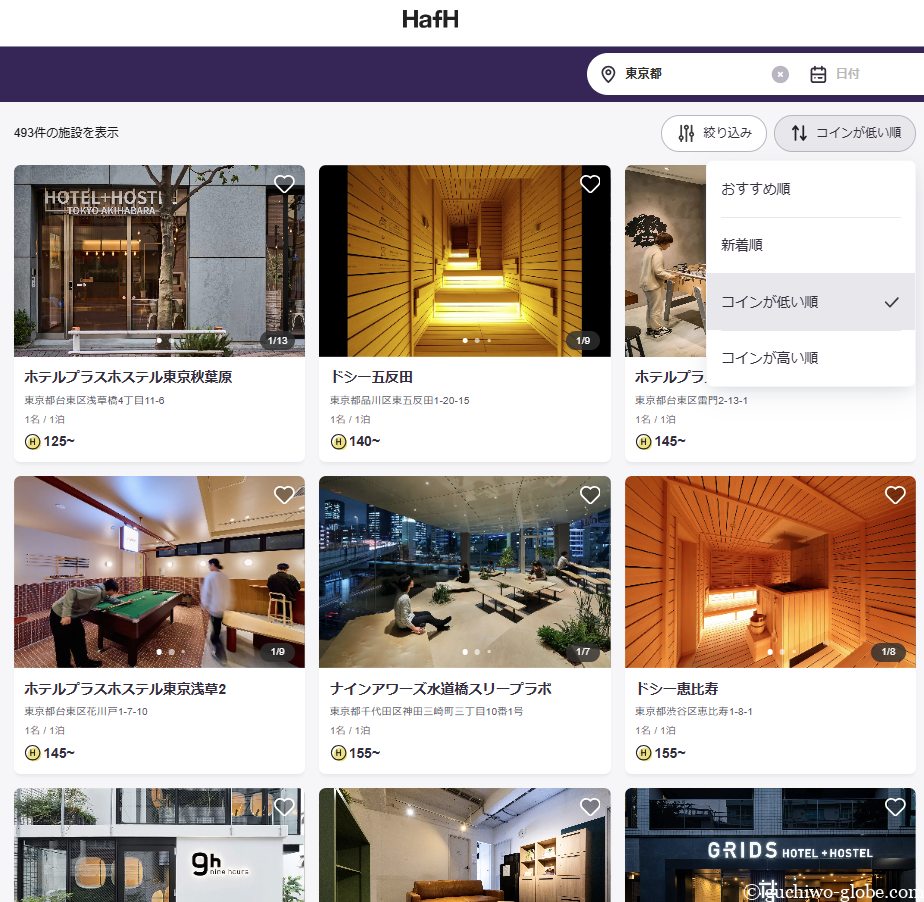Open ホテルプラスホステル東京浅草2 title link

125,689
